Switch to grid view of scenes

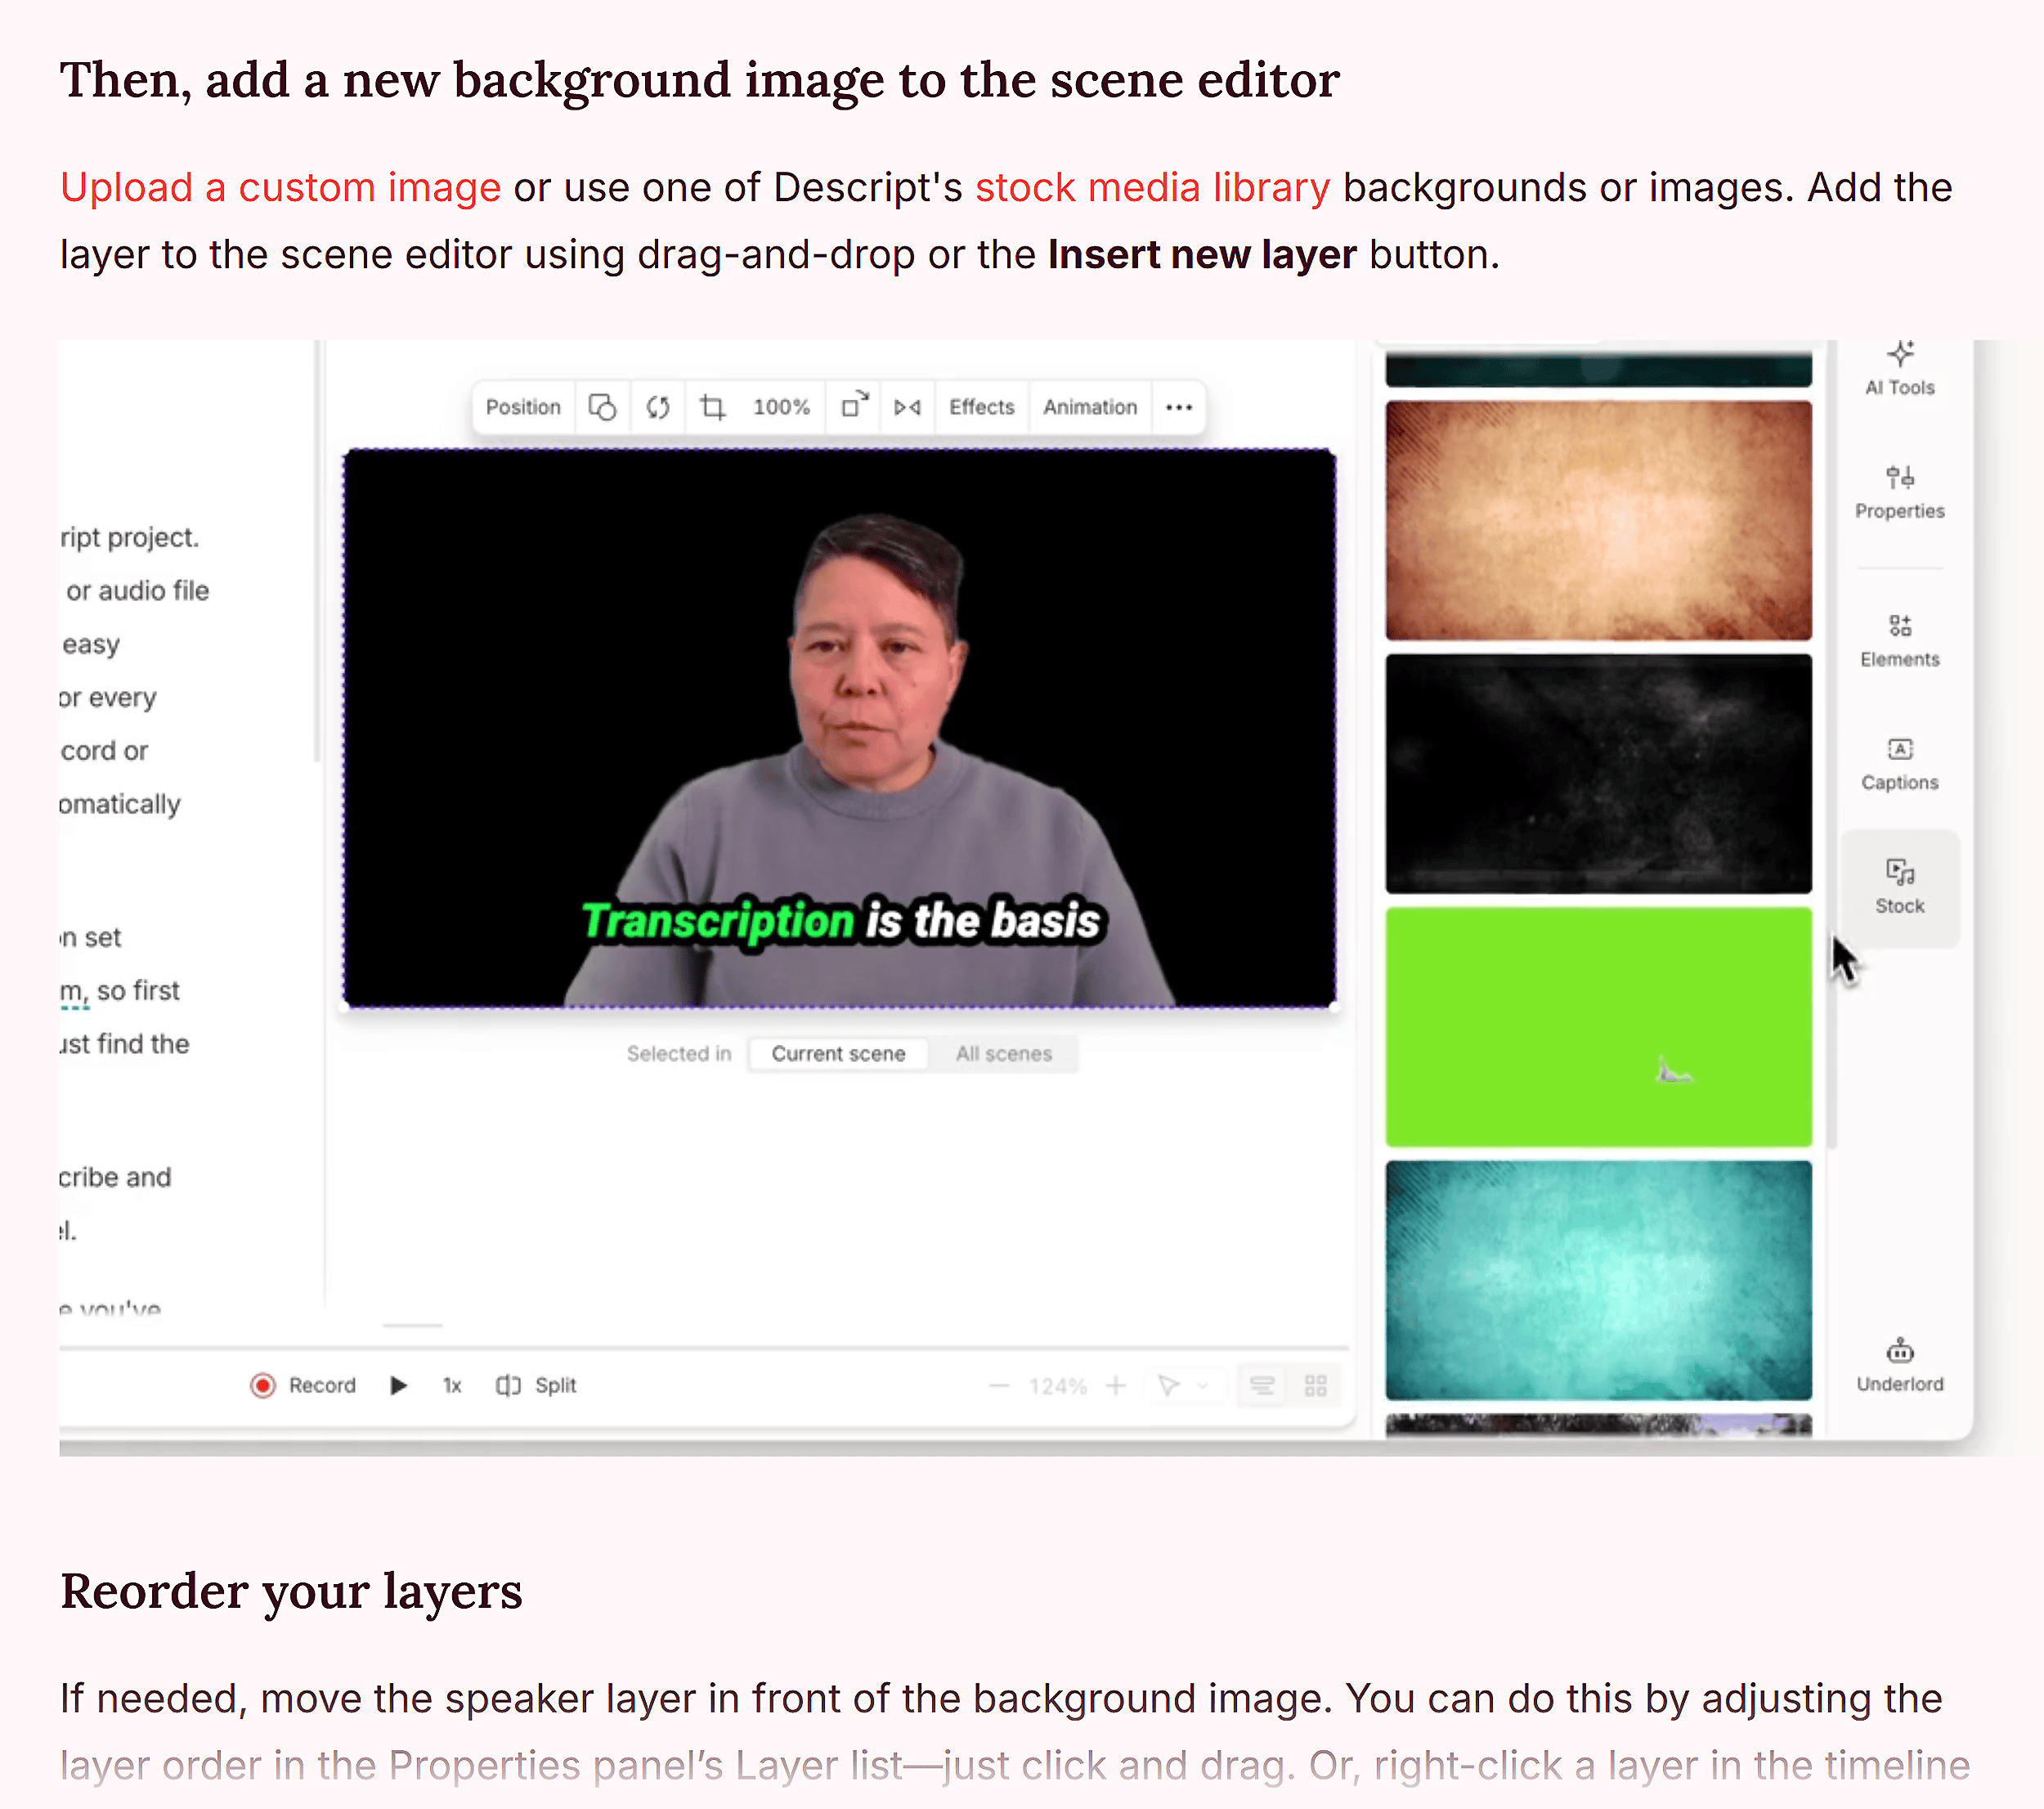tap(1313, 1385)
